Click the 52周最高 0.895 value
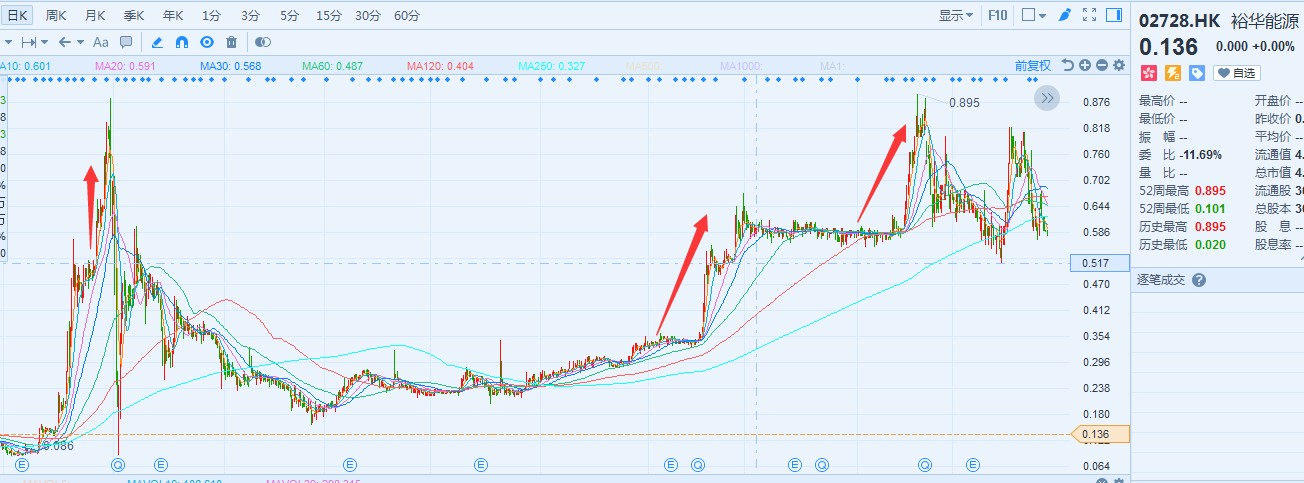 1211,190
